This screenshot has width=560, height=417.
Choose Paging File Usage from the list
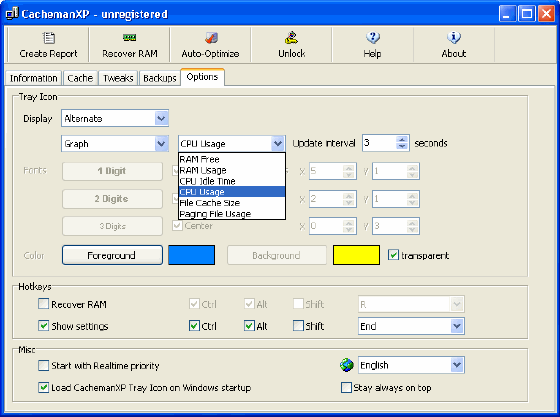pos(232,213)
